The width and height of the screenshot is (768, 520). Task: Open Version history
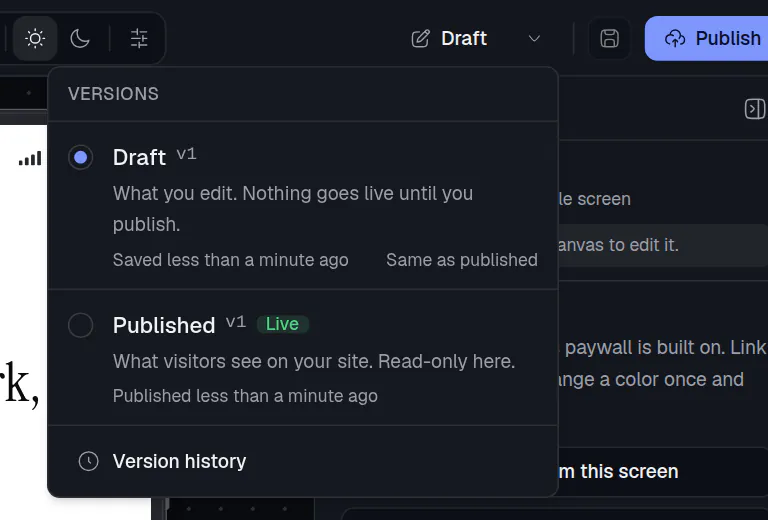(303, 461)
